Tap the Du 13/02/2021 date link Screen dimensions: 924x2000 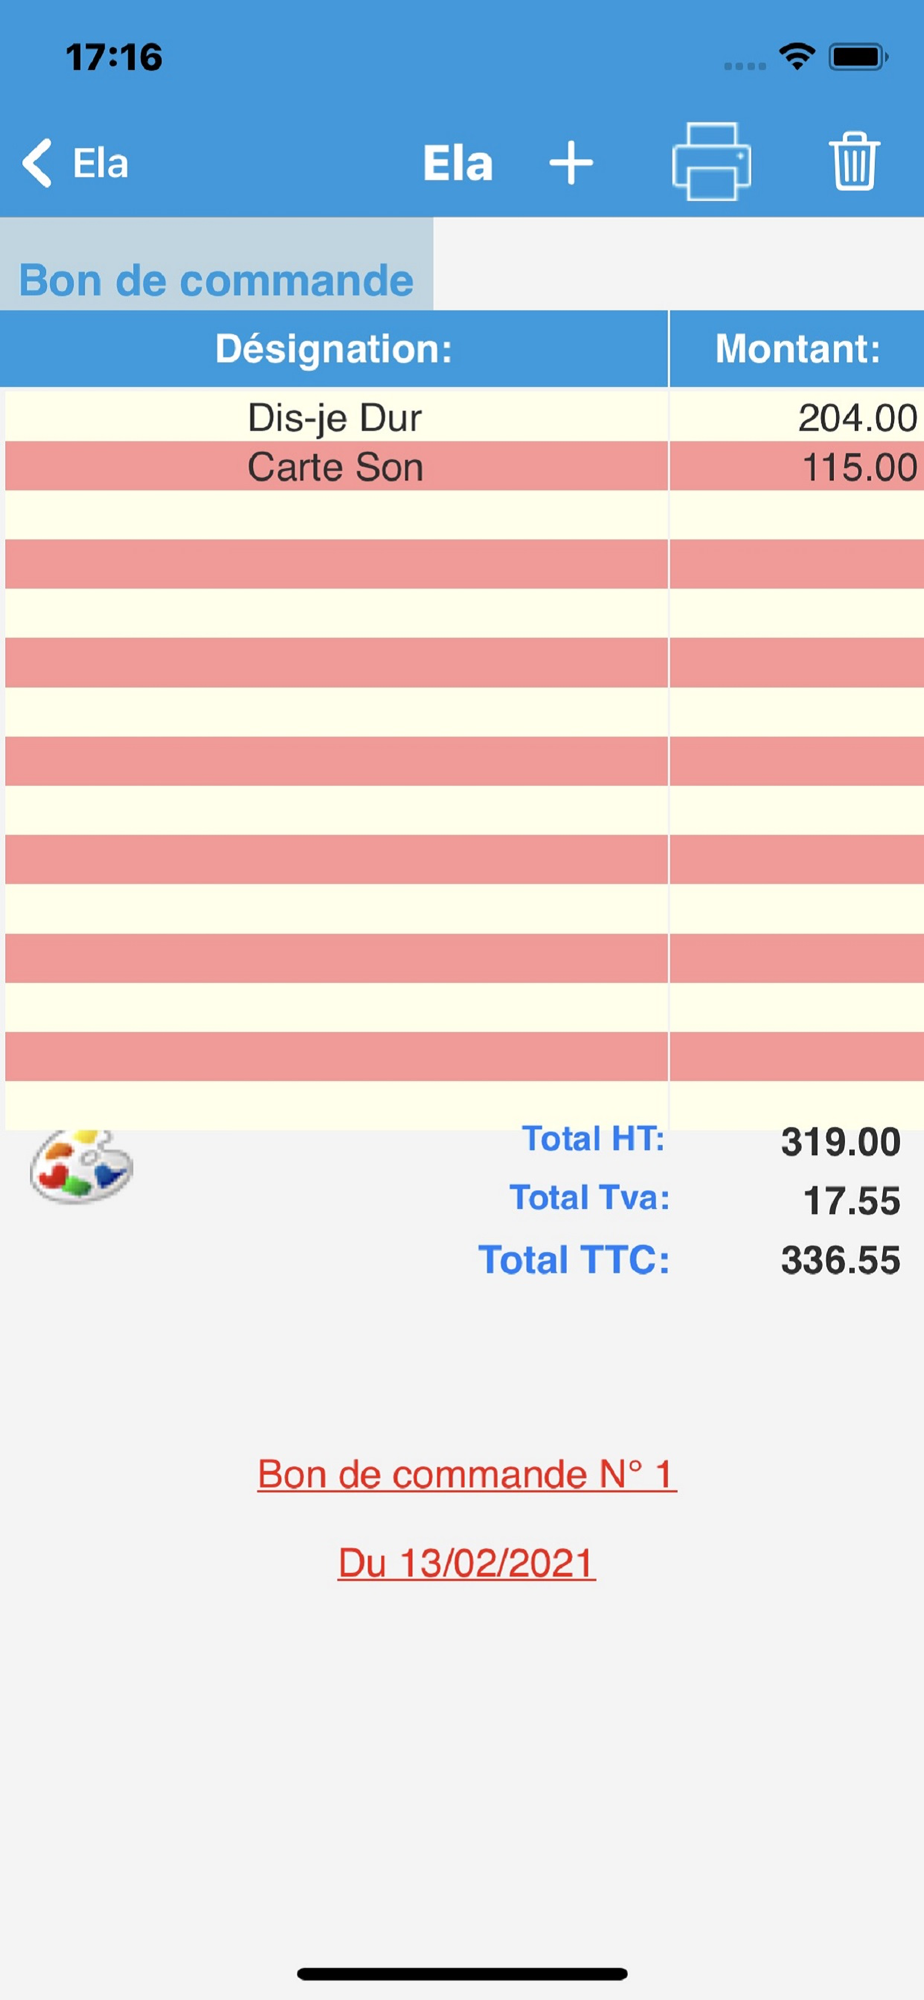tap(467, 1563)
